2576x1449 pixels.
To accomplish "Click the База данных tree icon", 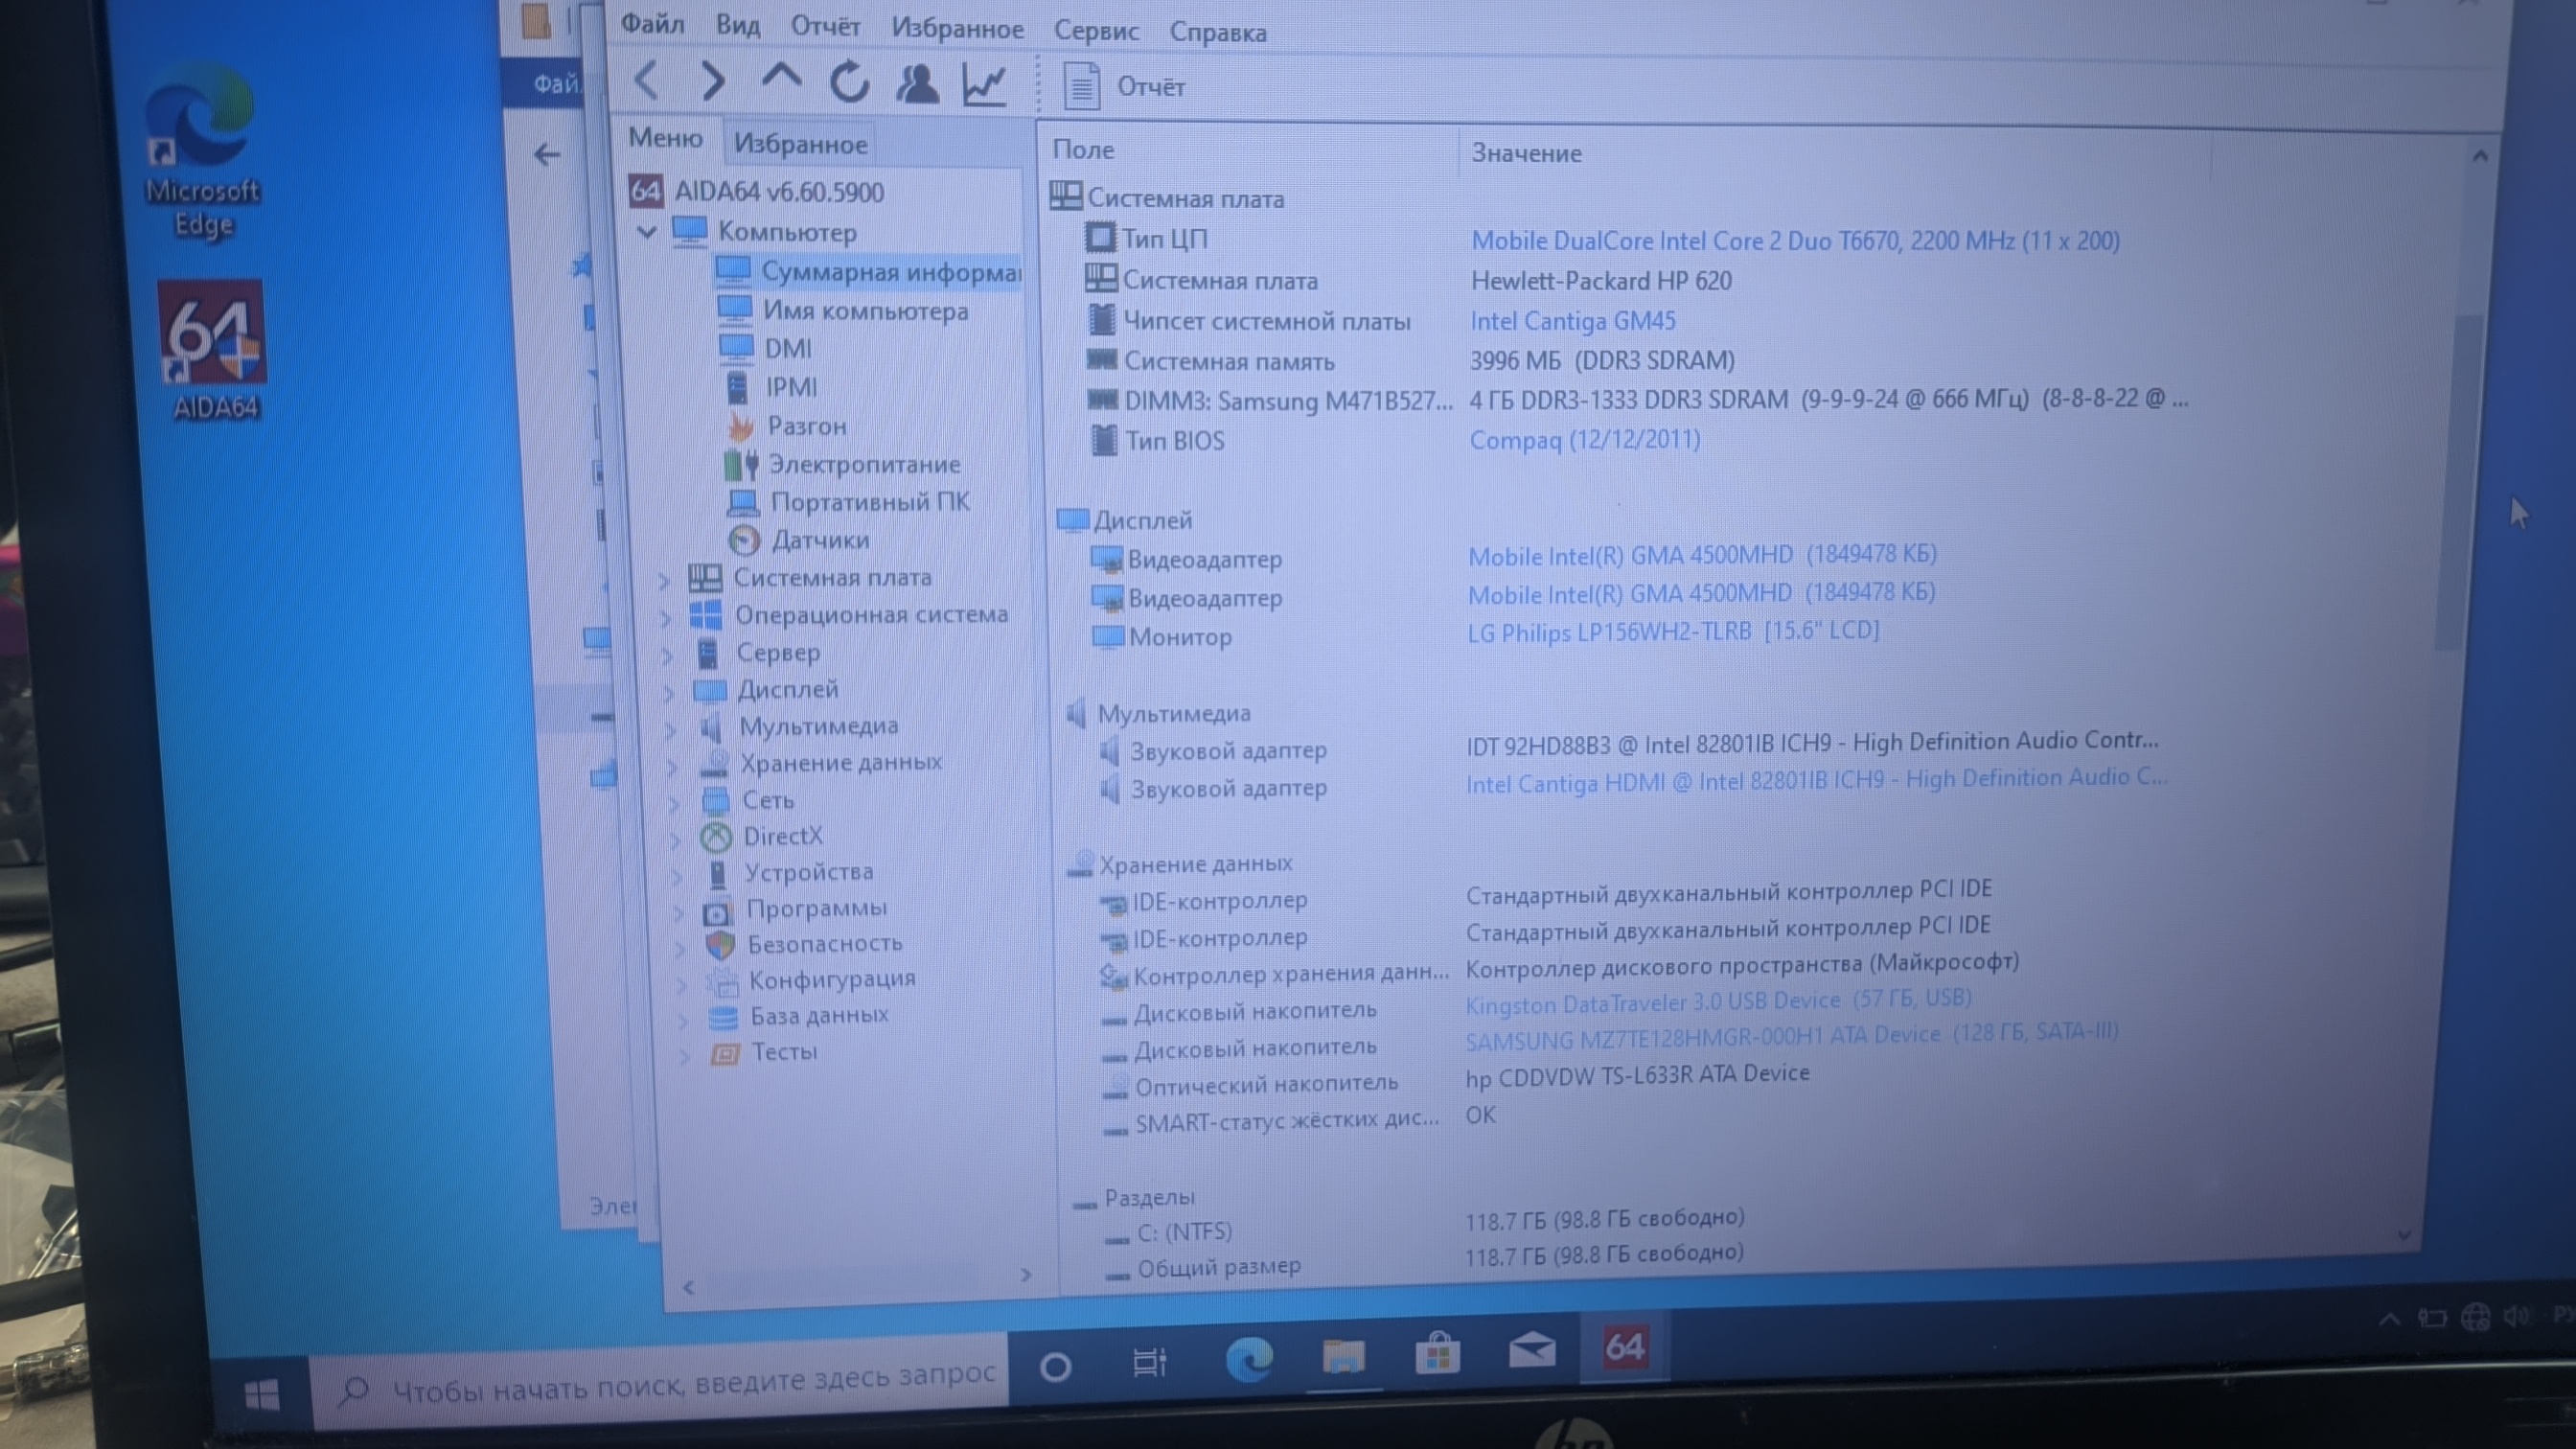I will point(723,1017).
